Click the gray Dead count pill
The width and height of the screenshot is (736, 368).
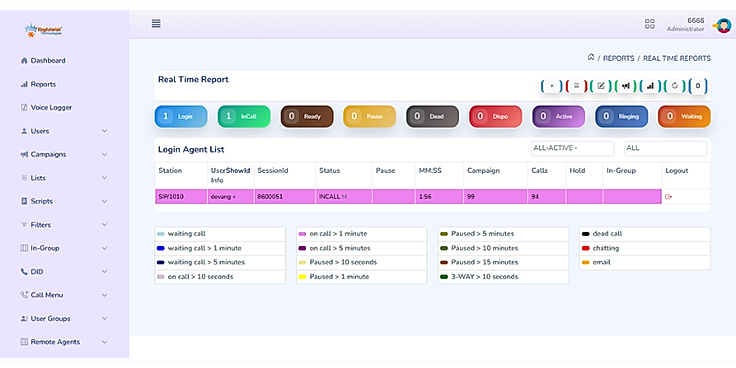point(432,116)
